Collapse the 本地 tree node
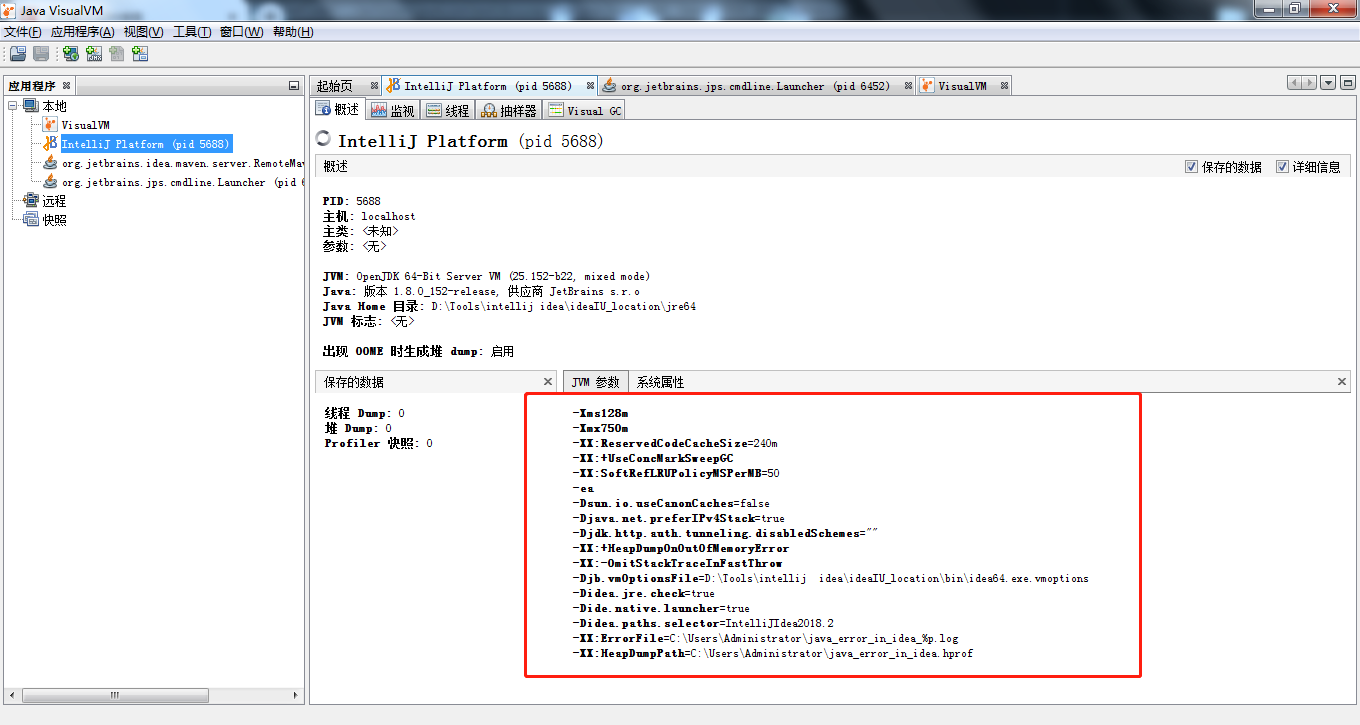The width and height of the screenshot is (1360, 725). (x=13, y=106)
